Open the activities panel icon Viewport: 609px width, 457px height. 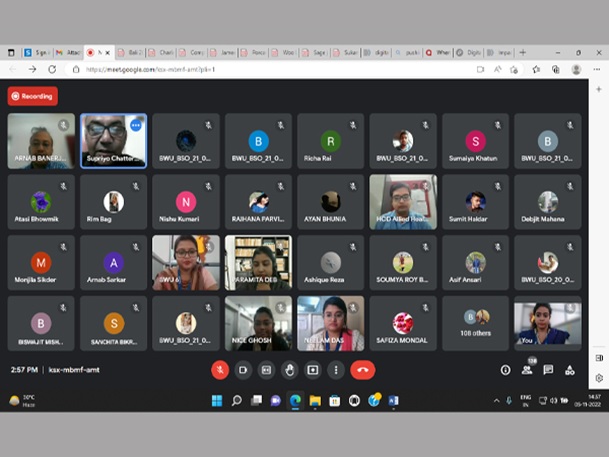tap(570, 370)
